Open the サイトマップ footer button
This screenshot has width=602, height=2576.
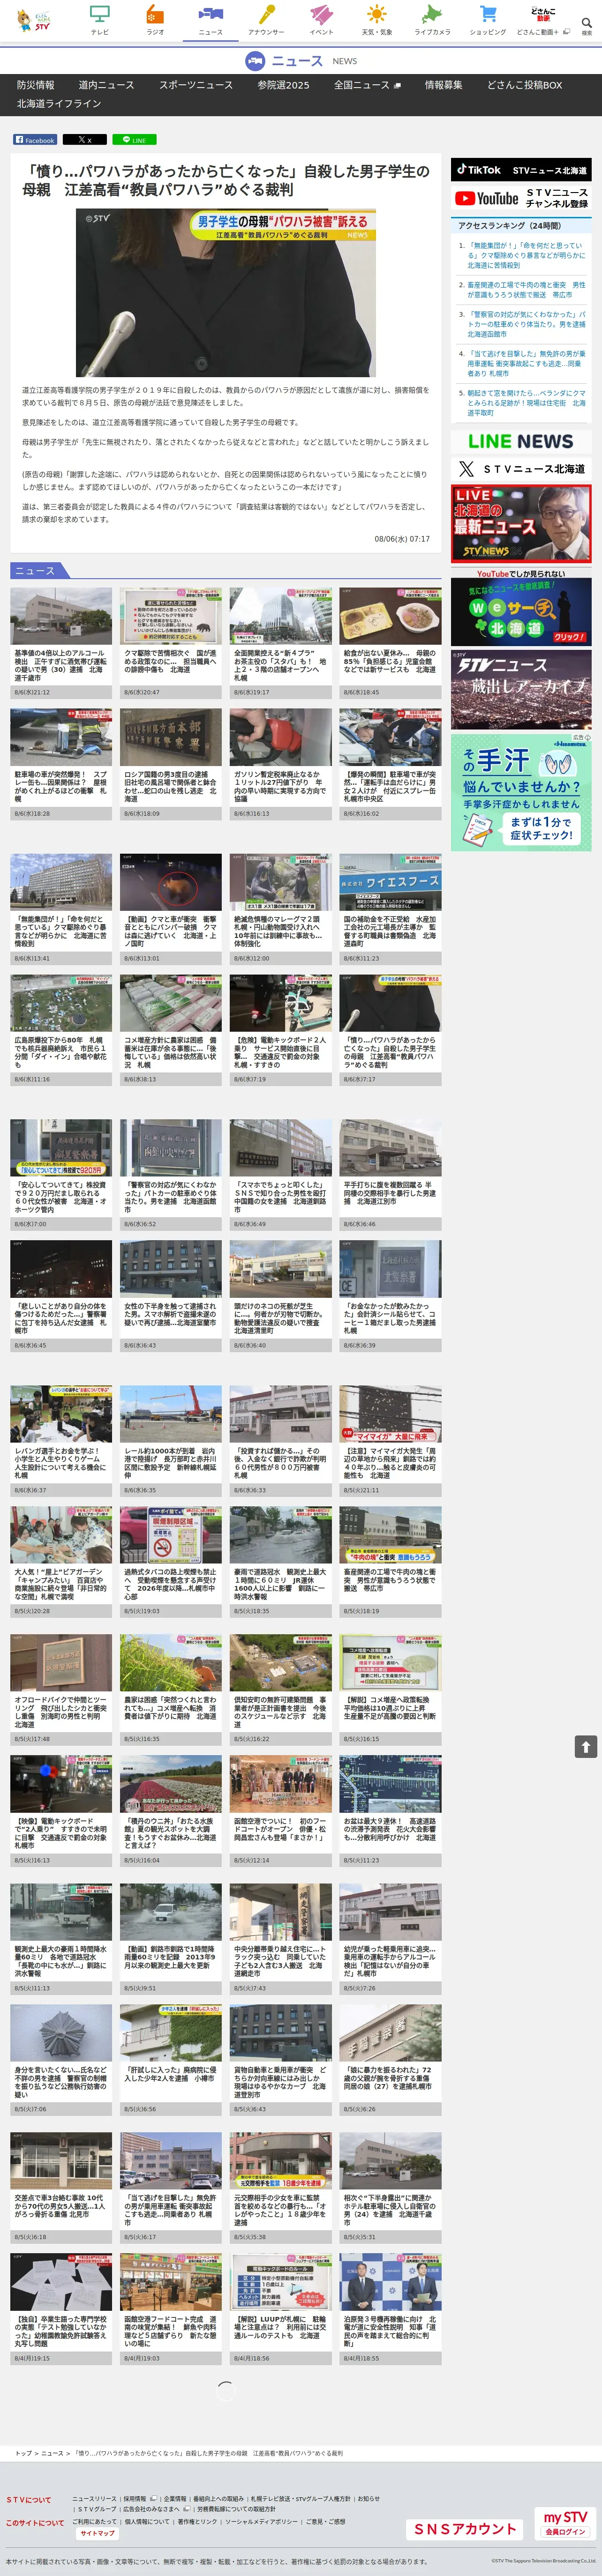97,2533
